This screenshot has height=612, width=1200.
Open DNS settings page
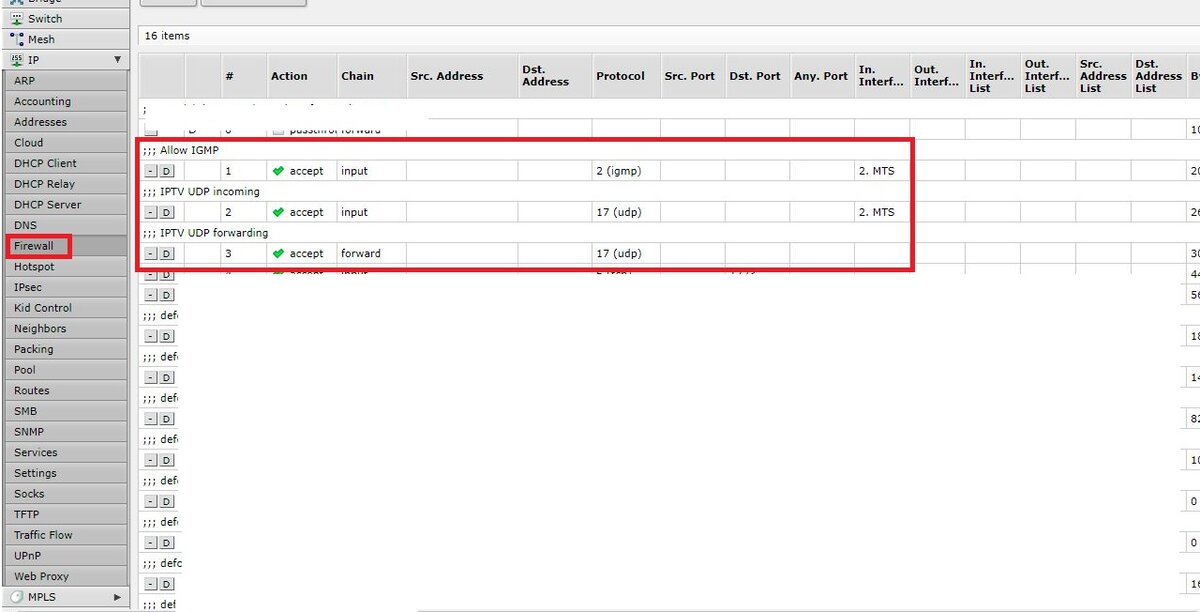click(x=66, y=225)
